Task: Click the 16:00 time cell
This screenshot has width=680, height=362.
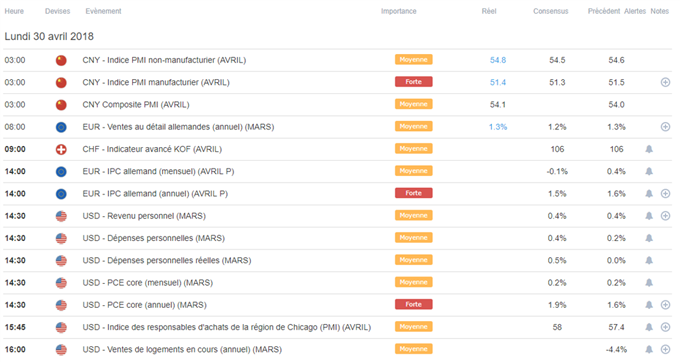Action: [15, 349]
